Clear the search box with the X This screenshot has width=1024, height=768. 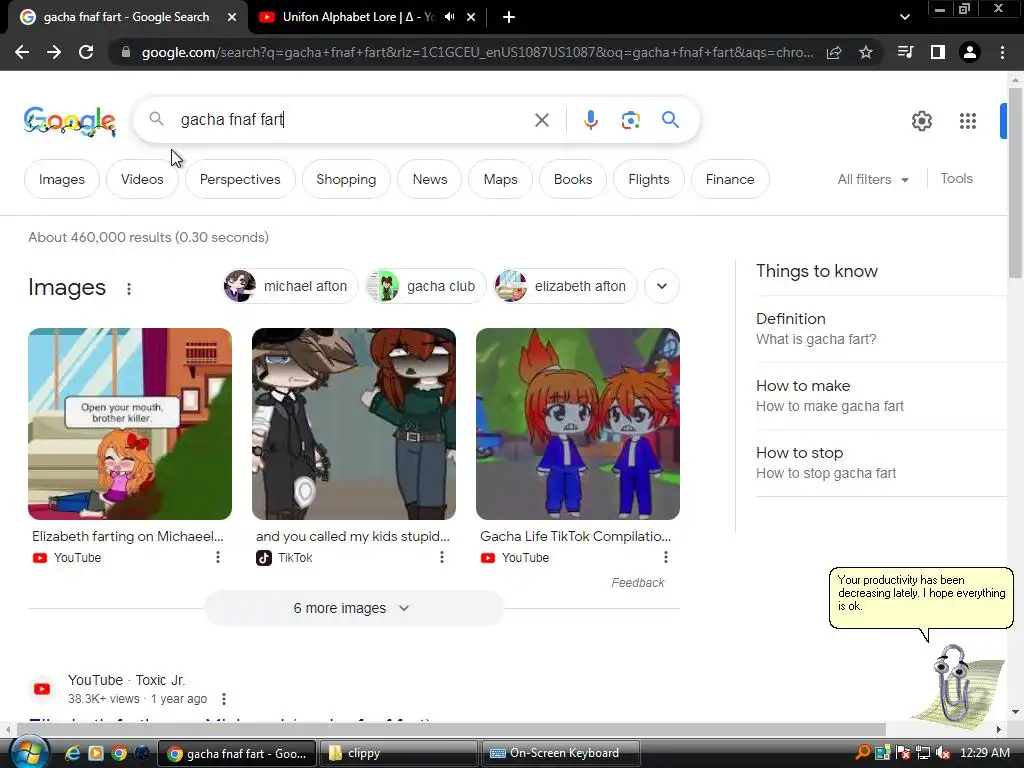point(541,120)
